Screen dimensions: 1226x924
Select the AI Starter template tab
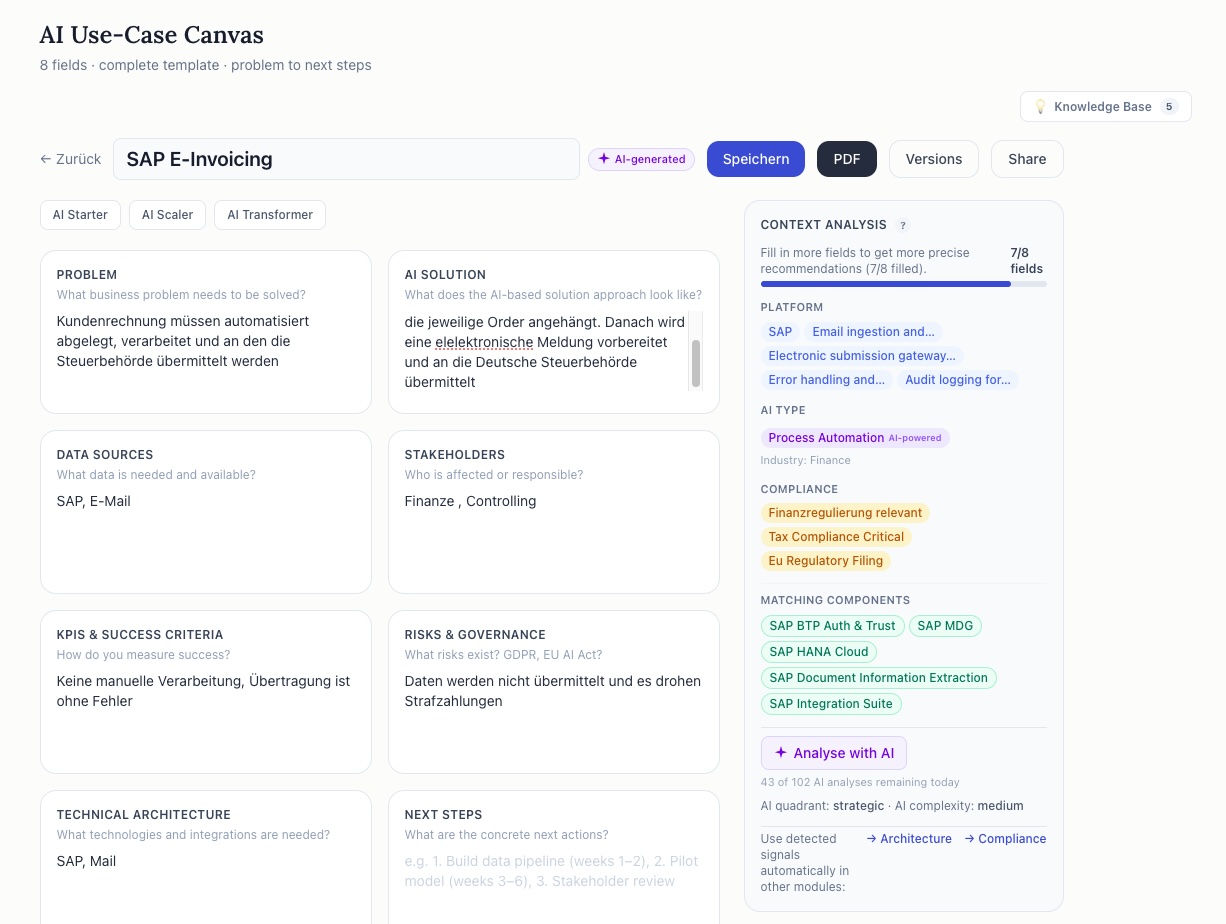[81, 215]
